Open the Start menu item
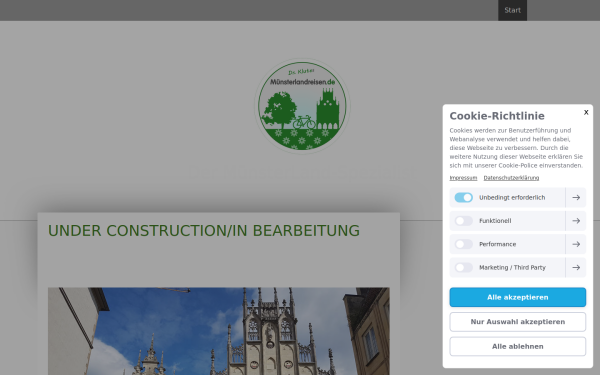Viewport: 600px width, 375px height. (x=512, y=10)
